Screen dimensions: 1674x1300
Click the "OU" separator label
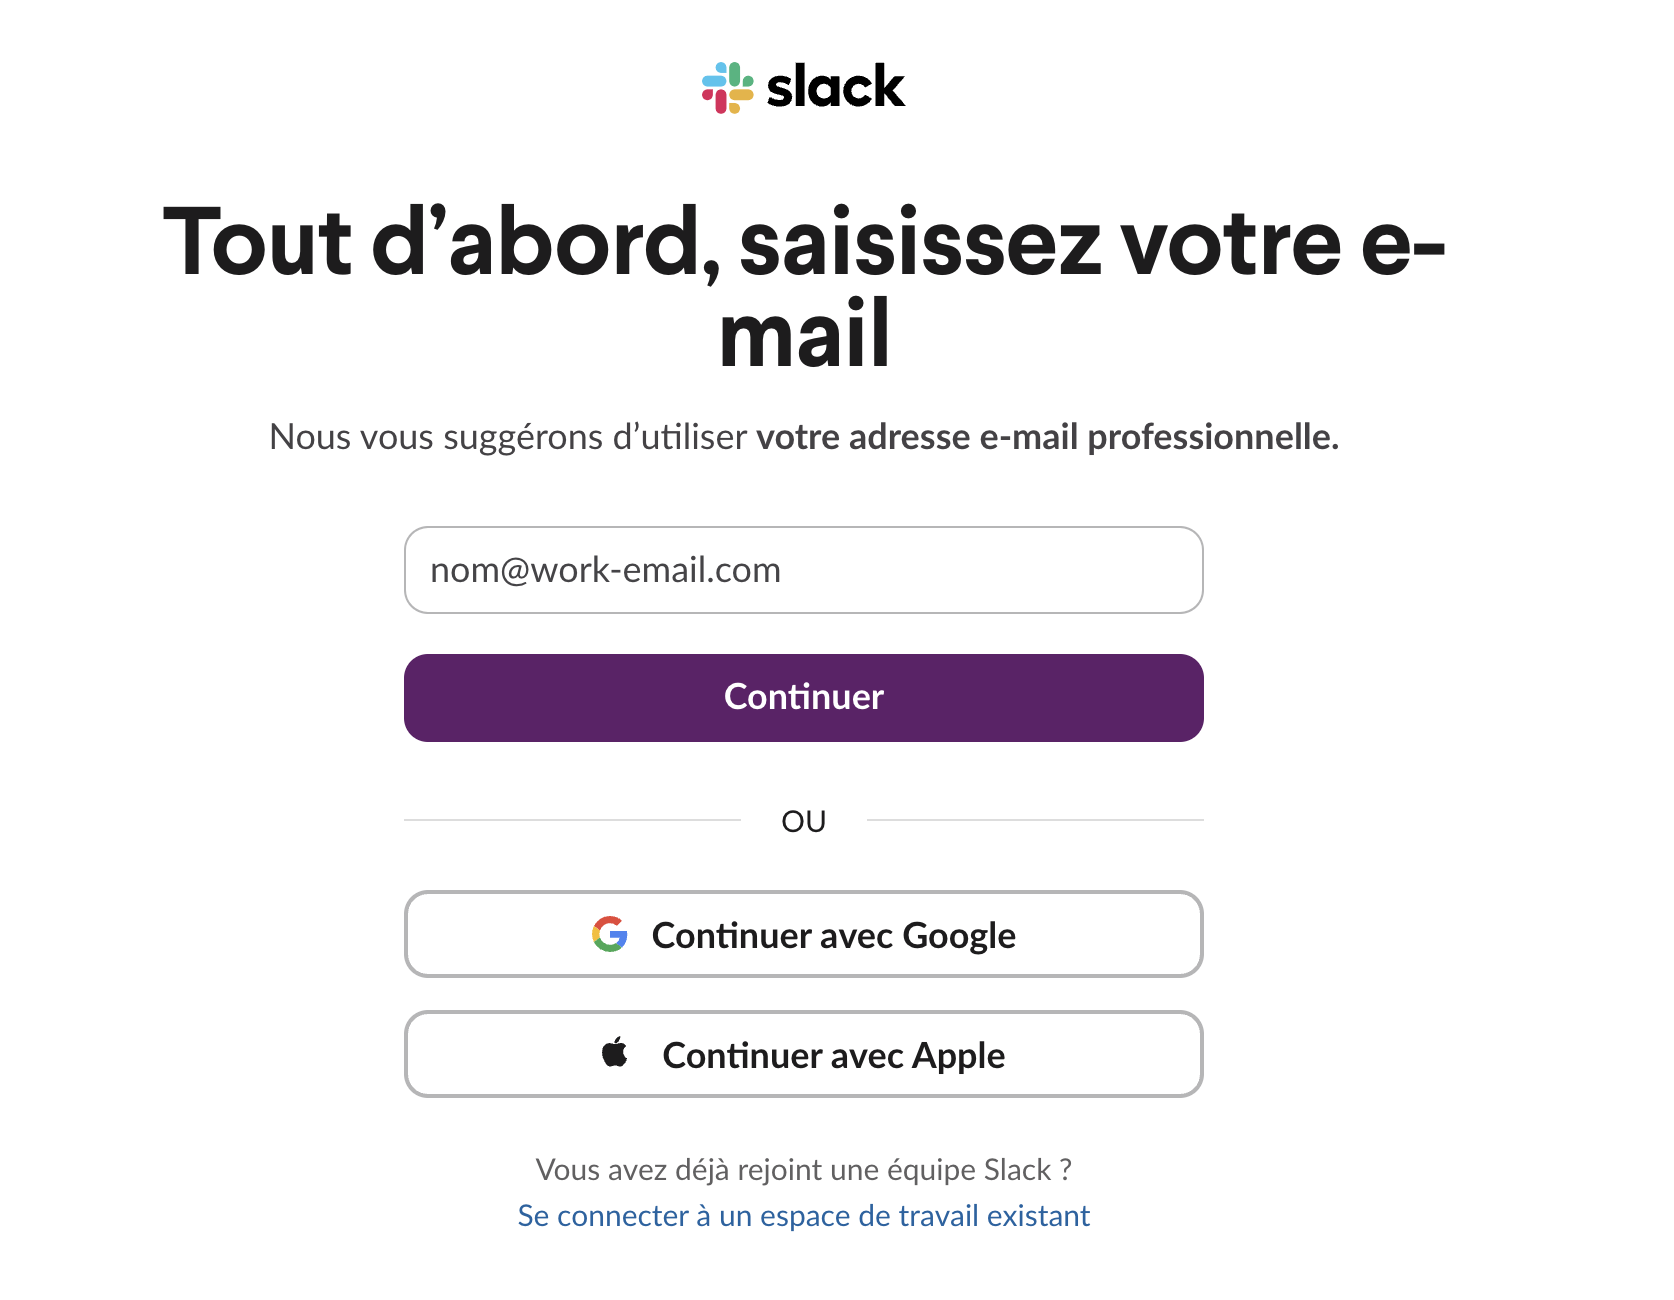click(803, 821)
